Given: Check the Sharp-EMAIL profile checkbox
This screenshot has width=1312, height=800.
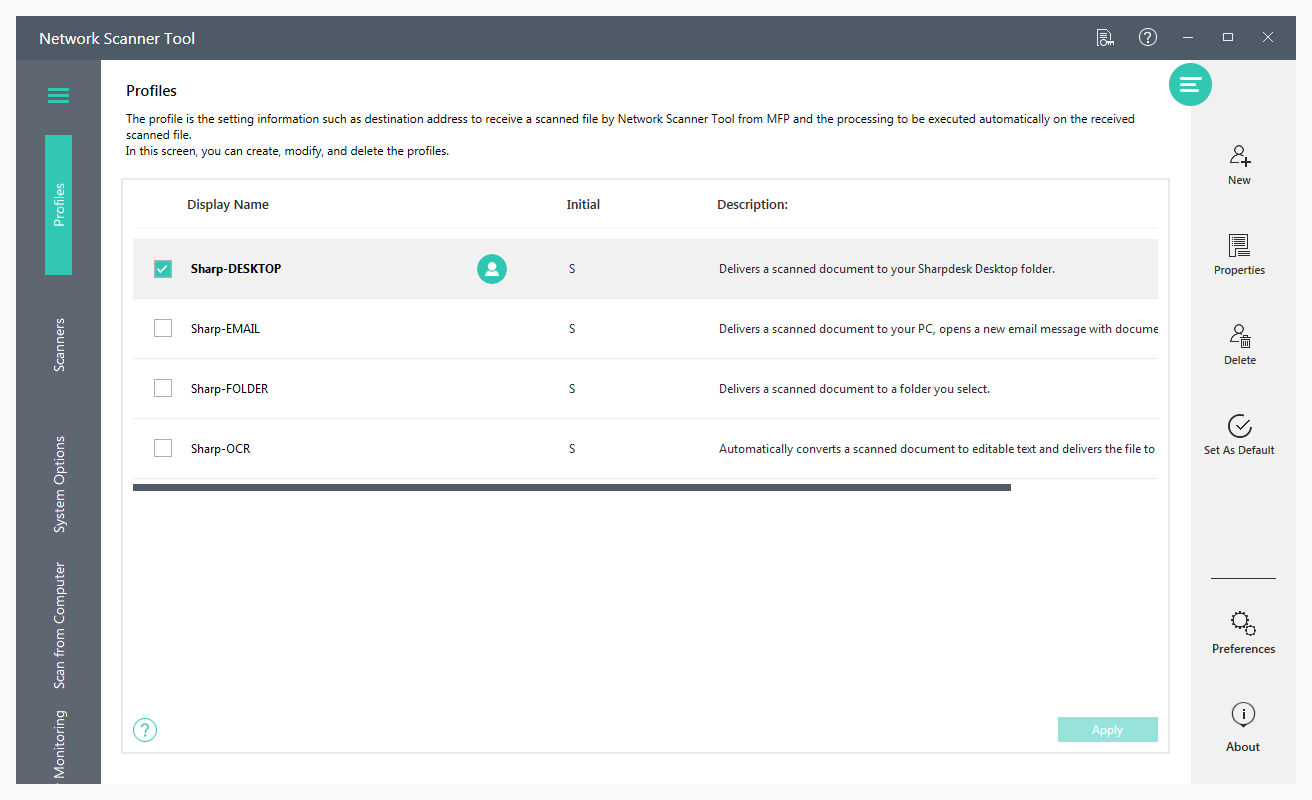Looking at the screenshot, I should (163, 329).
